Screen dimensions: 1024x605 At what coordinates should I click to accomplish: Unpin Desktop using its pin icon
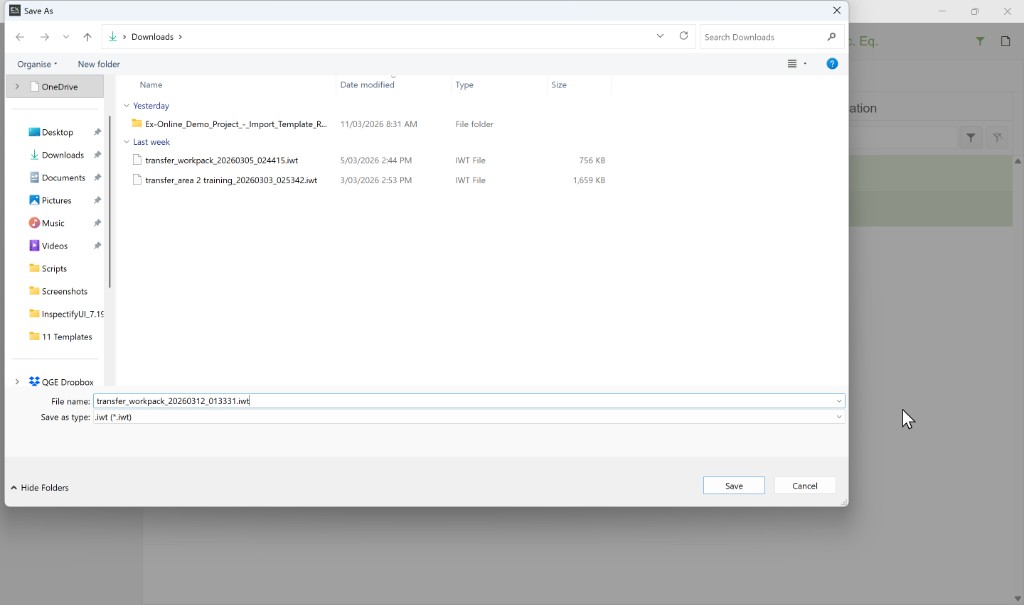coord(97,132)
